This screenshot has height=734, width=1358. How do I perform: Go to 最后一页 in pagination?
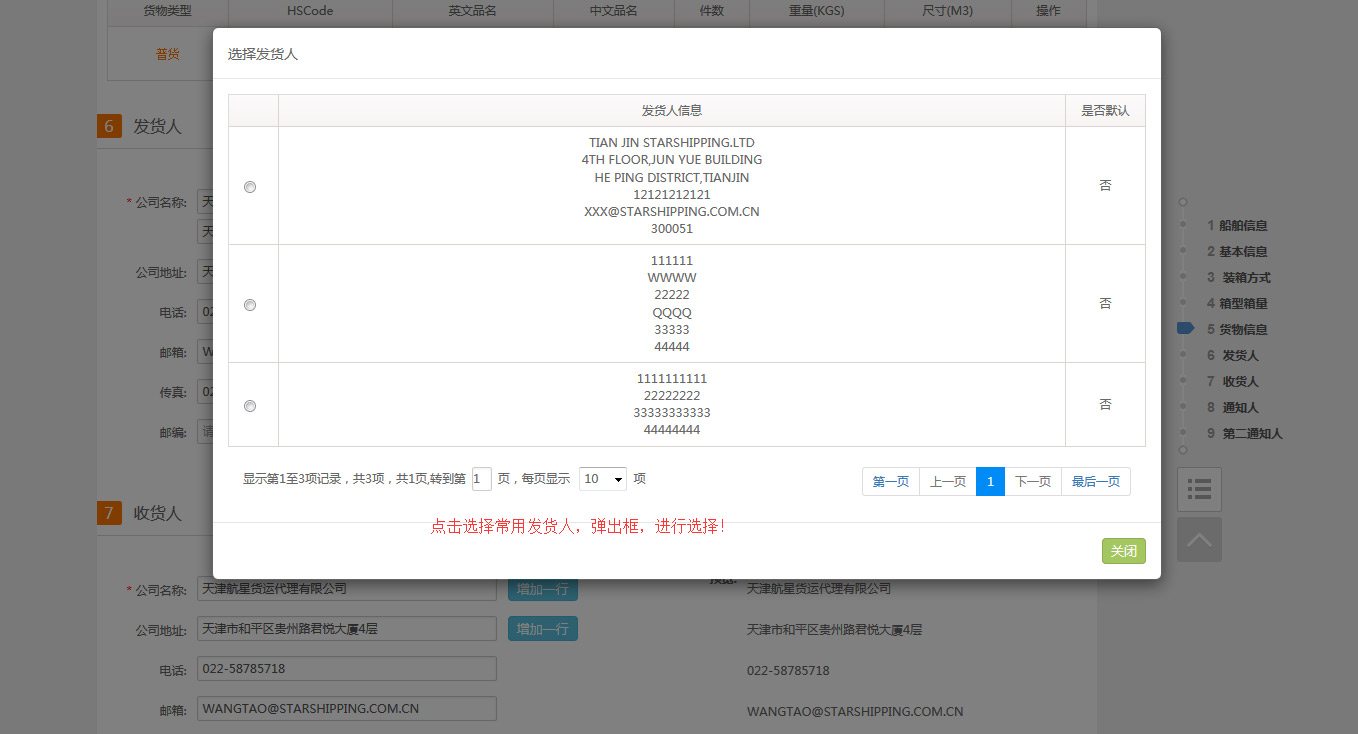(x=1096, y=482)
